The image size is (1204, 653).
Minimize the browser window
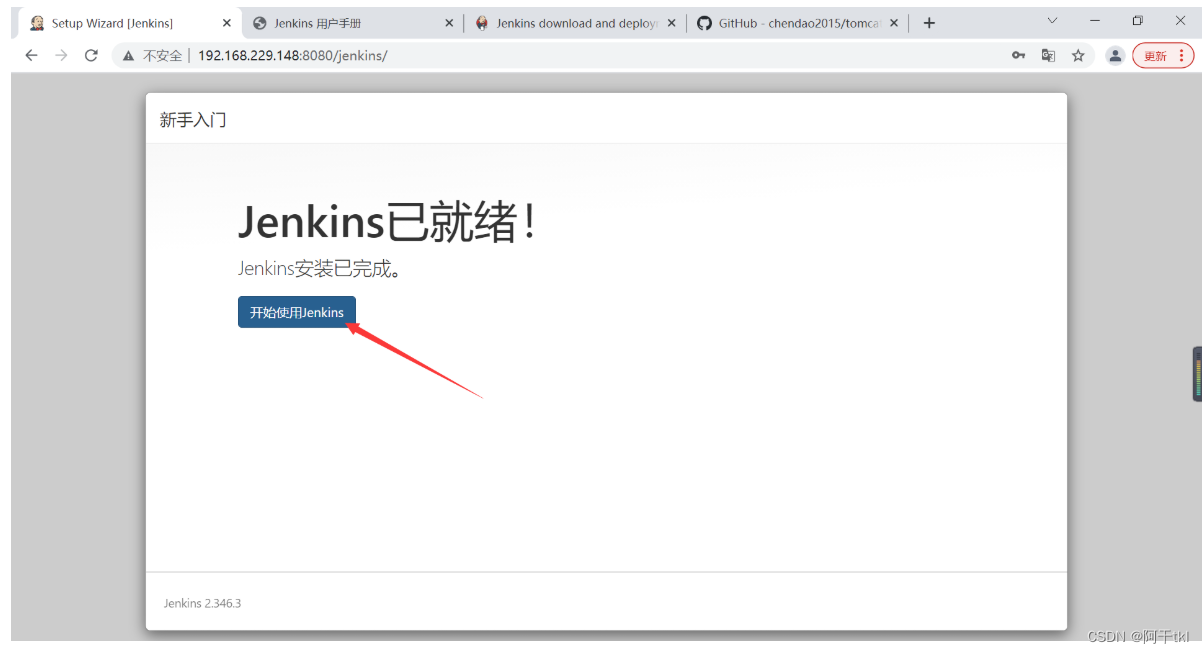tap(1095, 21)
